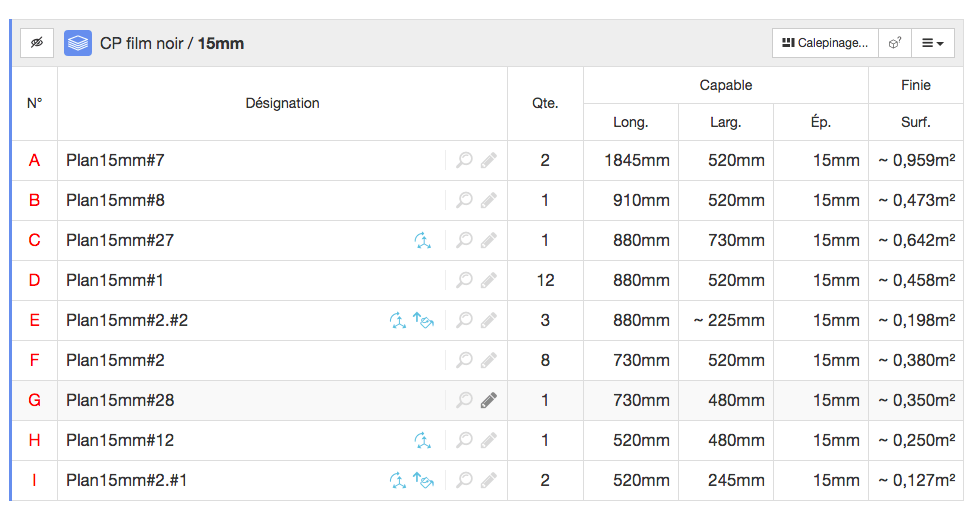The width and height of the screenshot is (980, 515).
Task: Click the dimensions help cube icon
Action: (895, 43)
